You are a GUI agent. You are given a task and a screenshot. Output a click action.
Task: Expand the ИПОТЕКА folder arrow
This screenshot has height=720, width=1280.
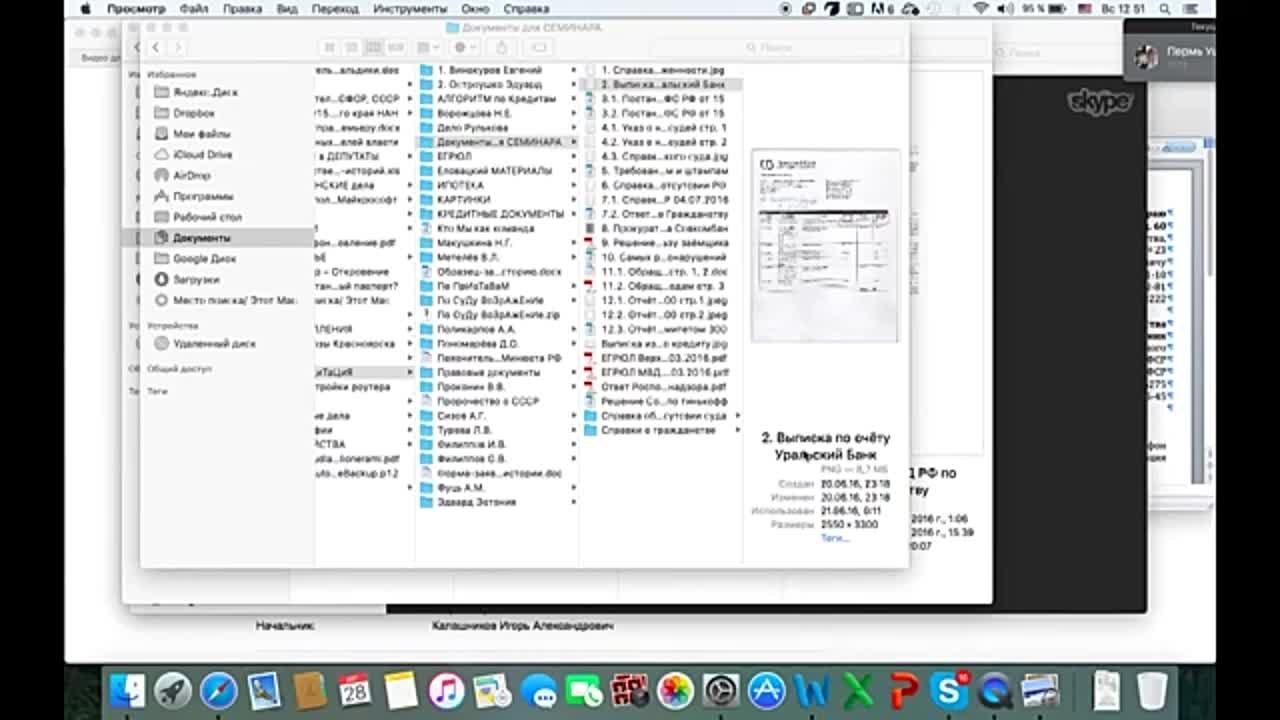[x=574, y=185]
